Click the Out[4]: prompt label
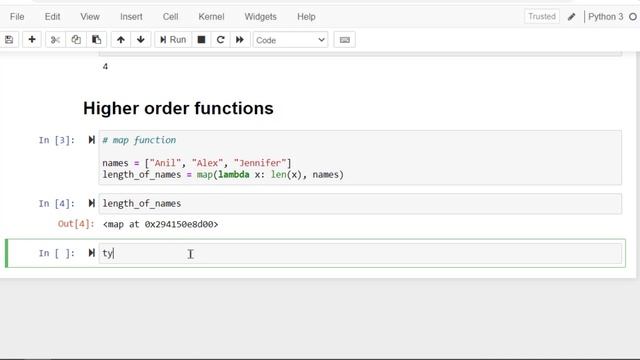Screen dimensions: 640x360 76,224
